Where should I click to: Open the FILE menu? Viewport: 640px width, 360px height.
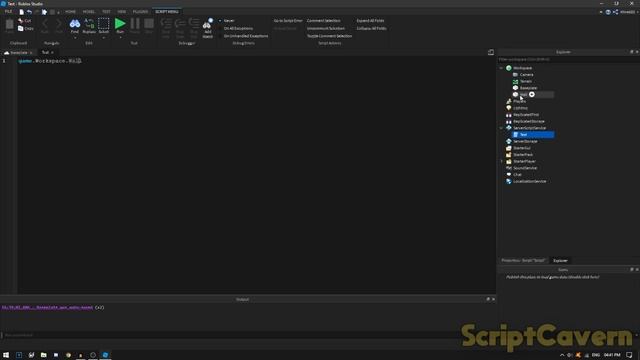8,12
